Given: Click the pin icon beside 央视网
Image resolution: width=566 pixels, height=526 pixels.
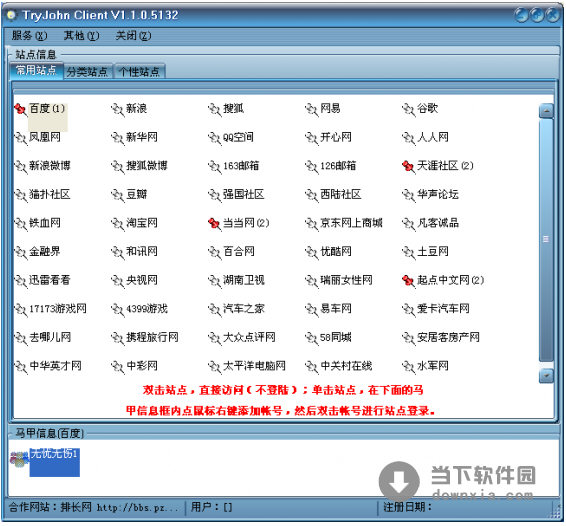Looking at the screenshot, I should point(117,281).
